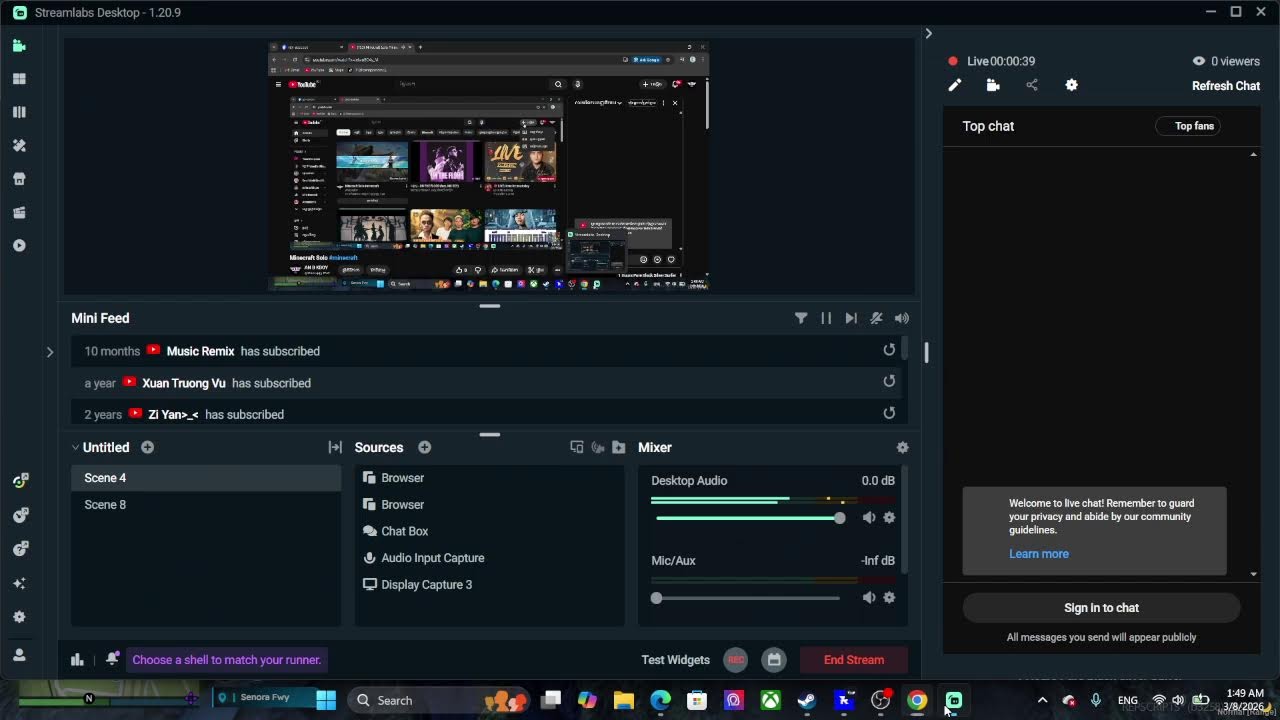Viewport: 1280px width, 720px height.
Task: Select the first Browser source
Action: coord(489,478)
